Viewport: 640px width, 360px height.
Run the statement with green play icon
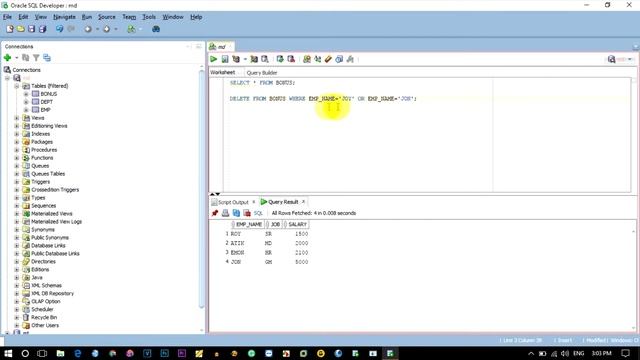click(x=213, y=59)
